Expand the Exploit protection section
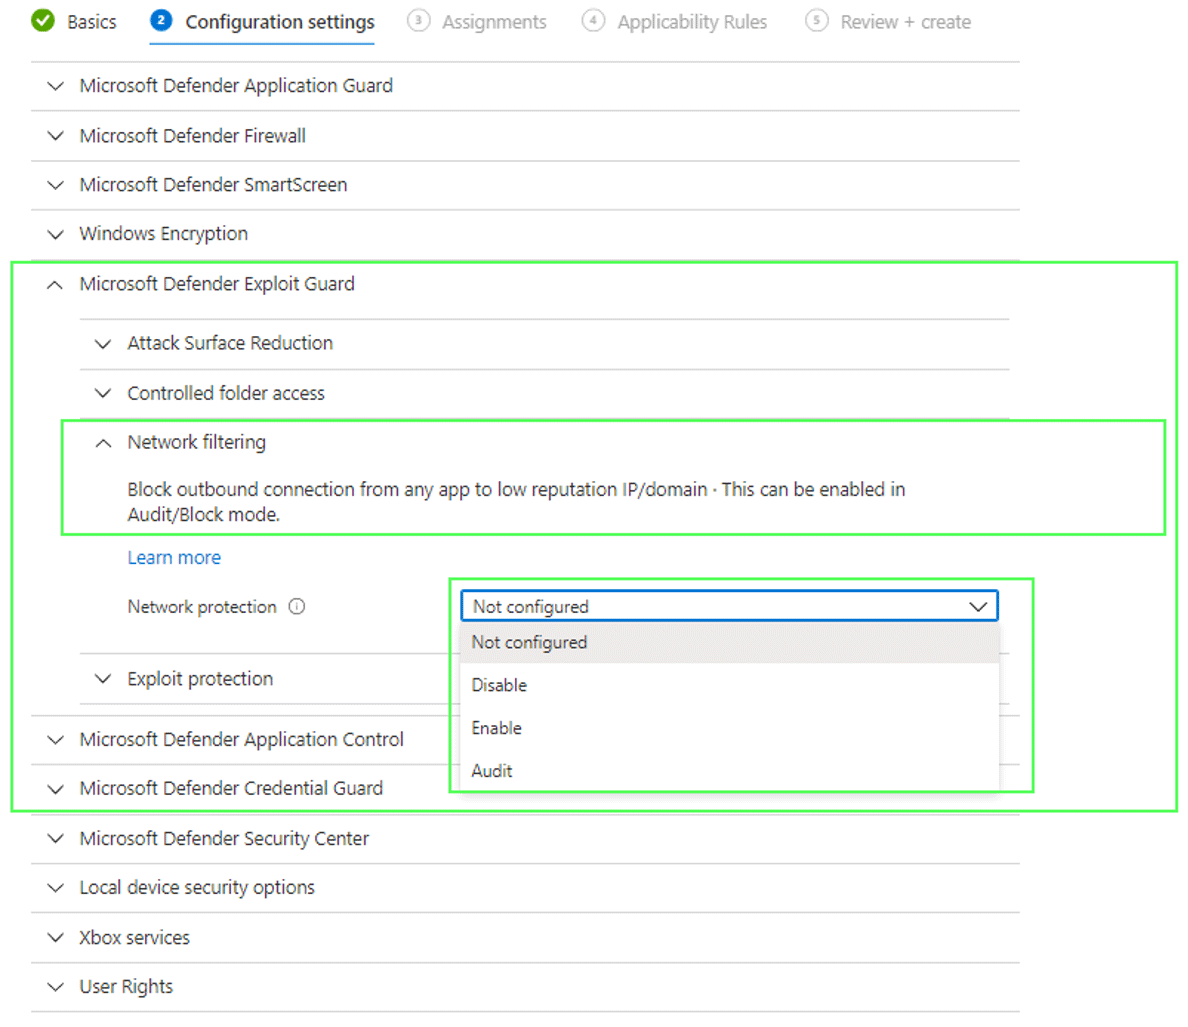The height and width of the screenshot is (1027, 1188). pyautogui.click(x=200, y=679)
